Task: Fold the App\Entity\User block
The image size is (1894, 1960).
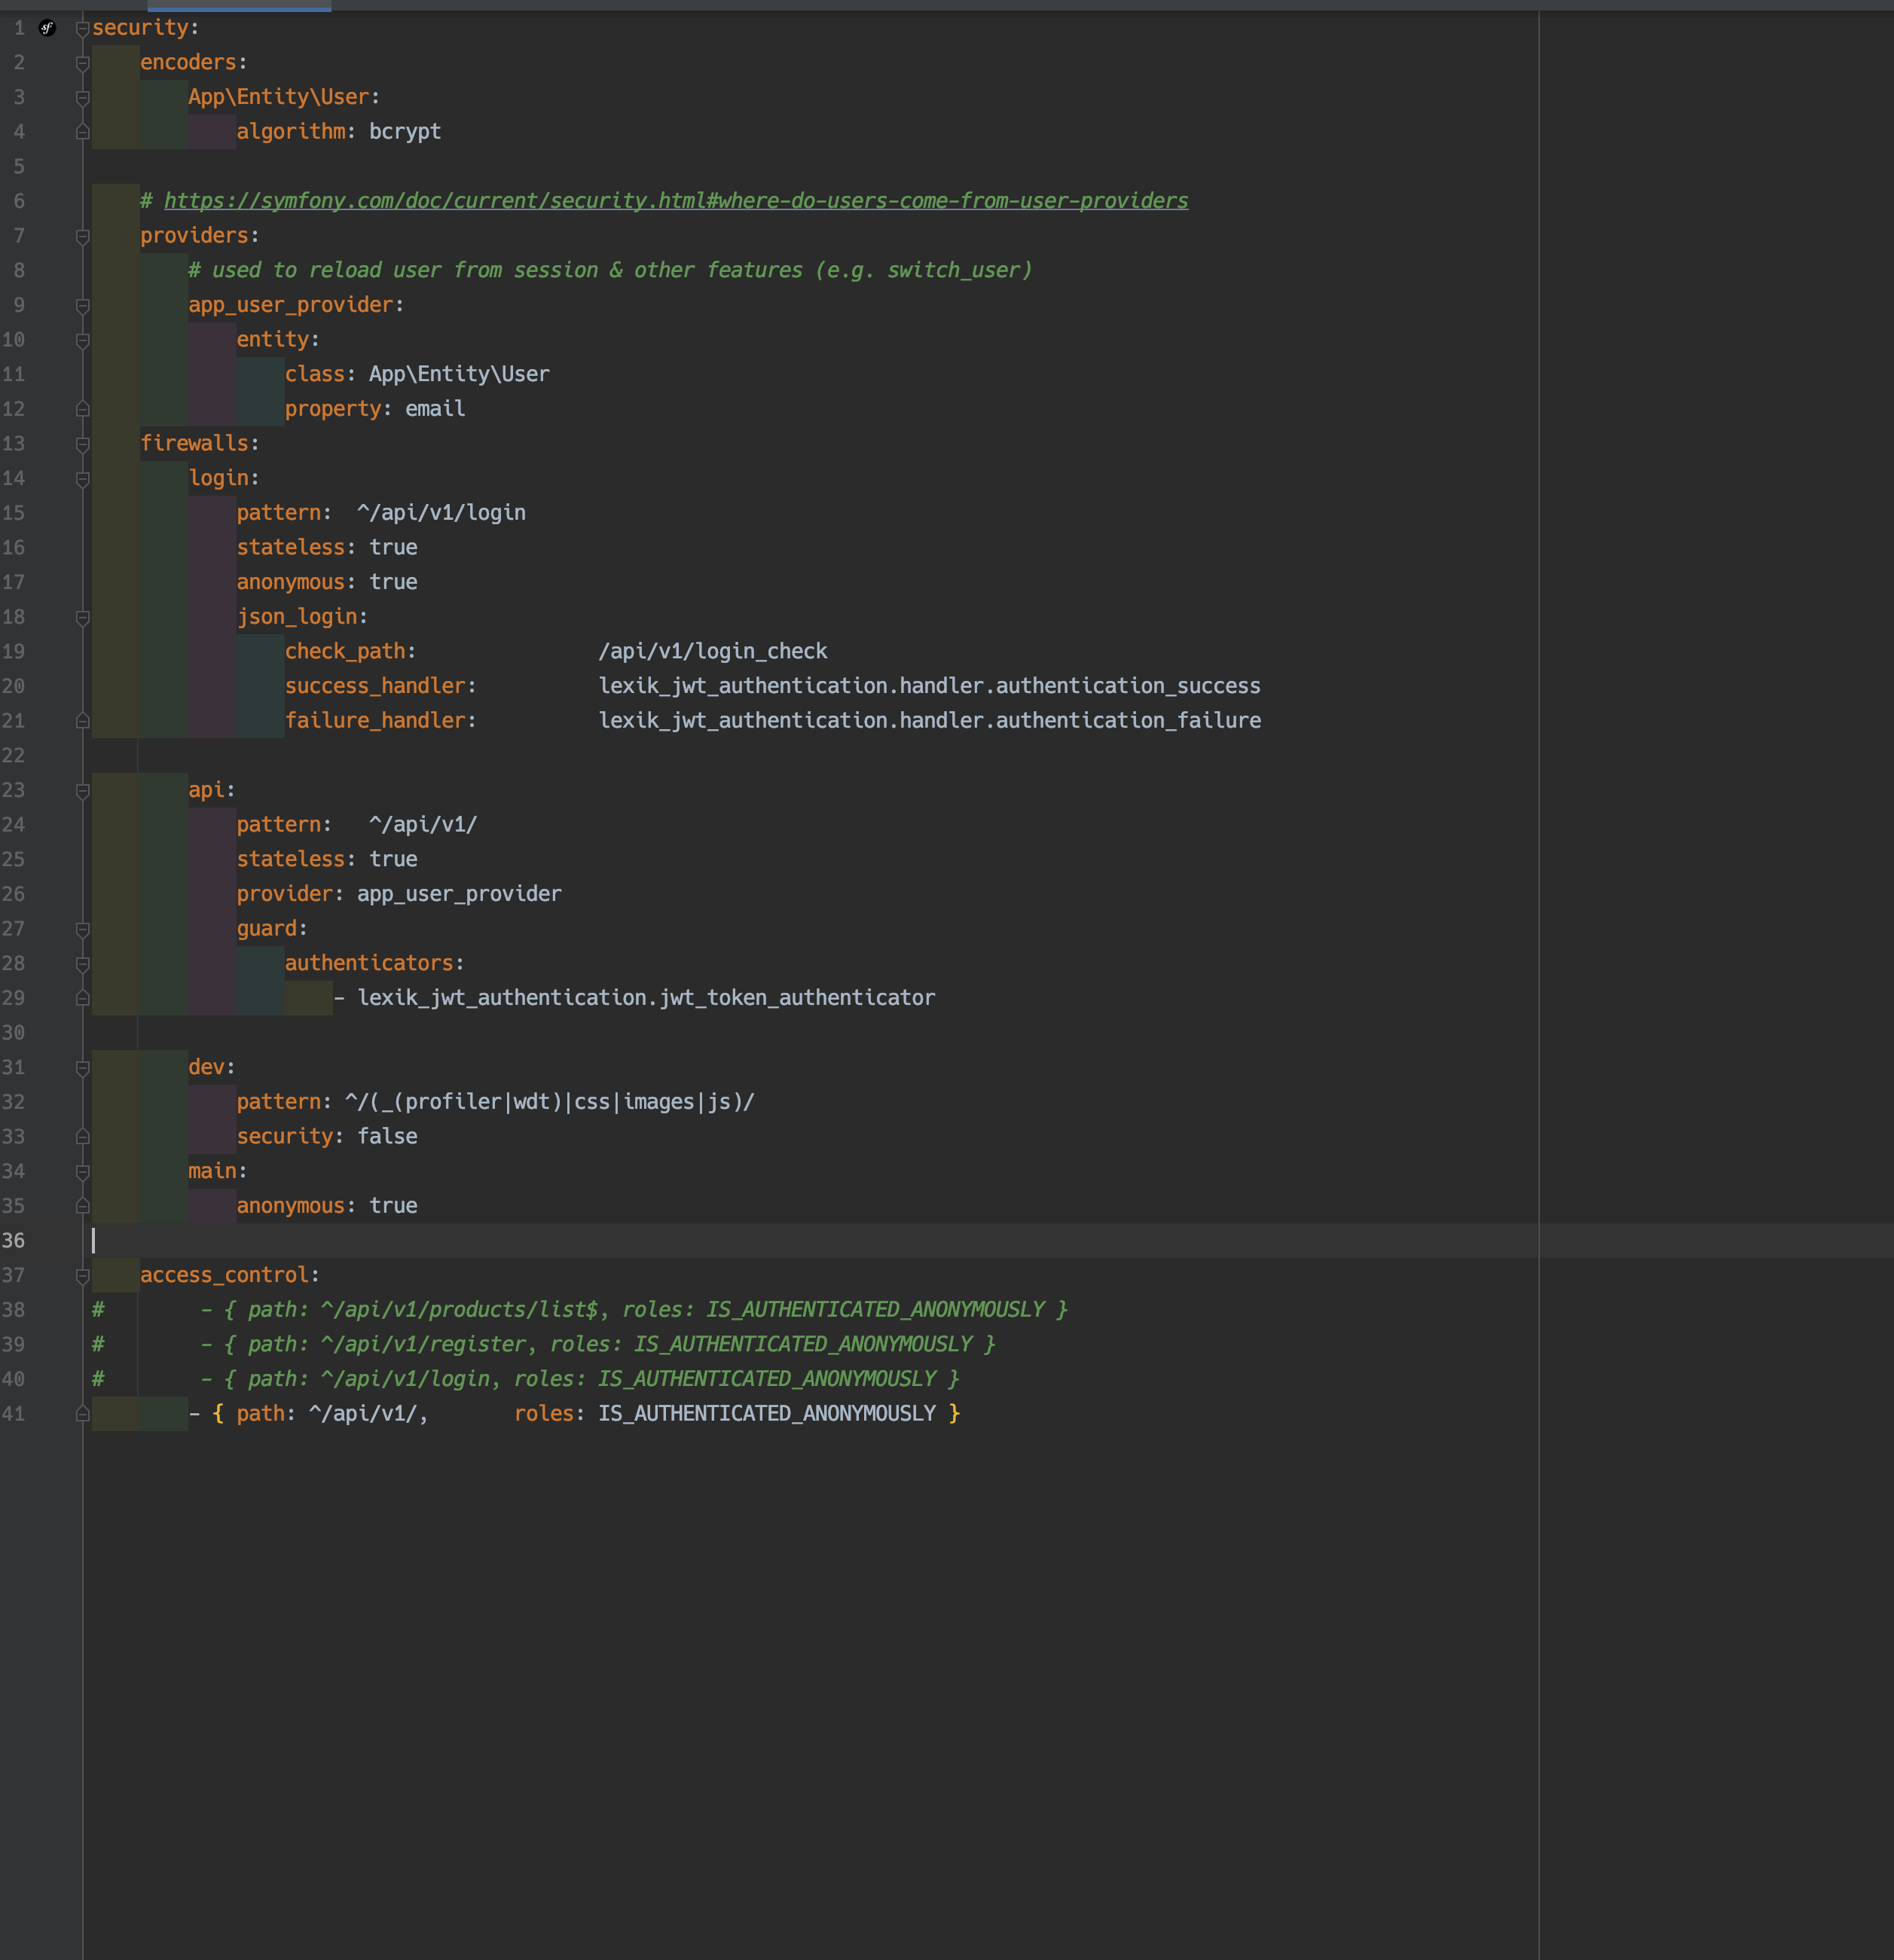Action: tap(83, 98)
